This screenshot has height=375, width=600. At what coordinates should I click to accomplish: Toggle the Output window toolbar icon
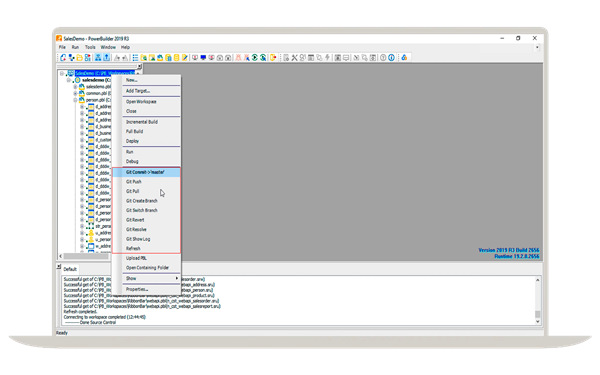pyautogui.click(x=106, y=57)
